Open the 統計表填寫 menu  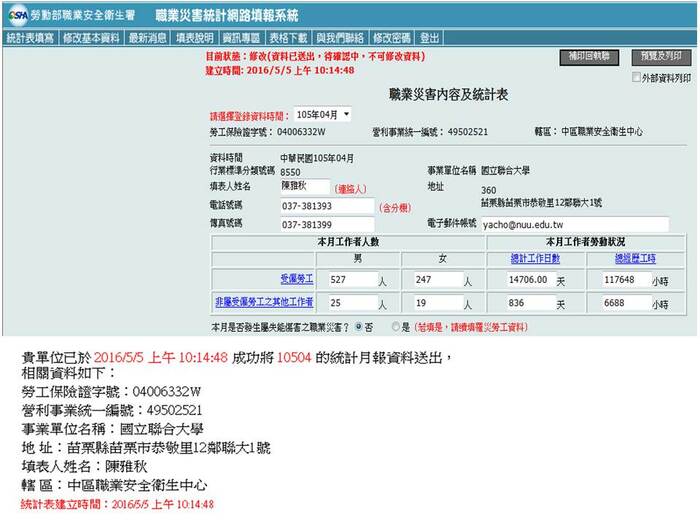tap(29, 38)
